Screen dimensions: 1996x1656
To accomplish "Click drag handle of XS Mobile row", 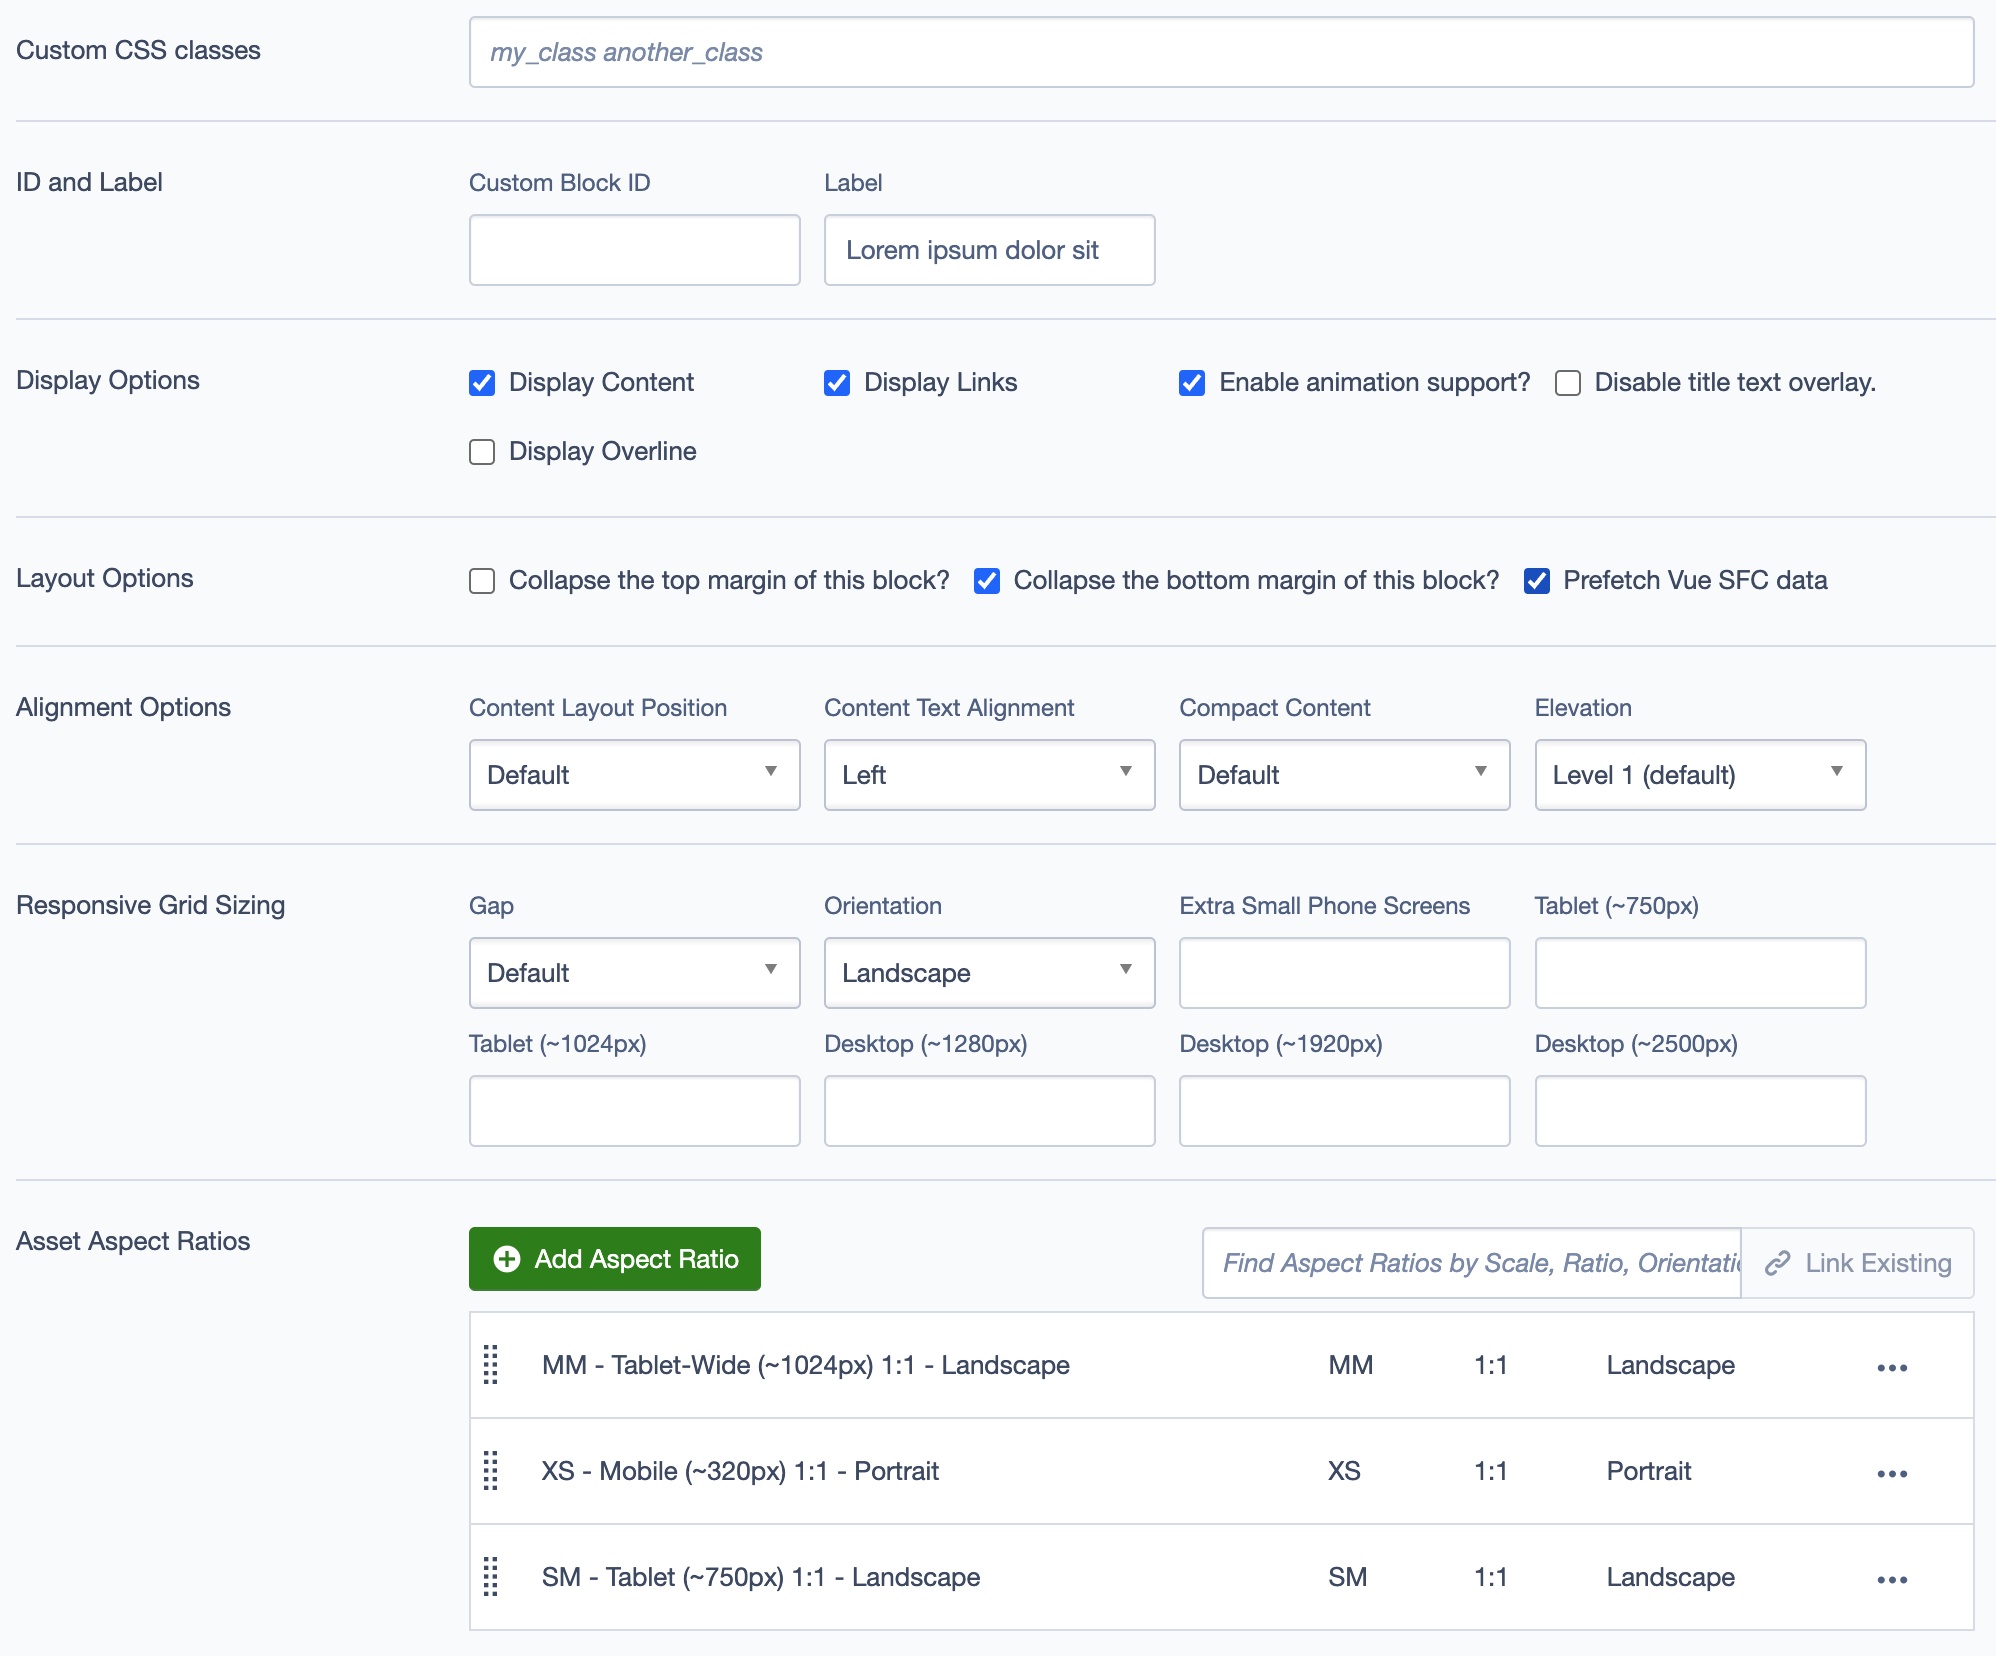I will [x=490, y=1471].
